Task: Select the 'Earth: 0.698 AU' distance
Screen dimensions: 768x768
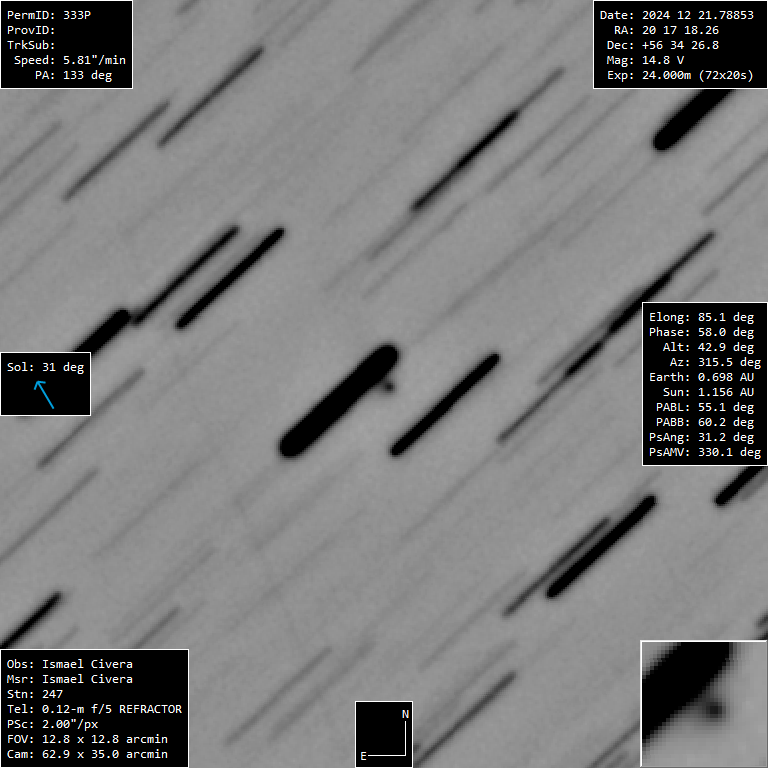Action: (701, 377)
